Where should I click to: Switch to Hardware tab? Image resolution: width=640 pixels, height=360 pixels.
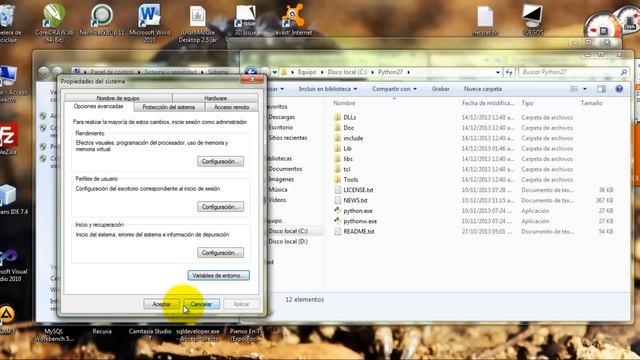pyautogui.click(x=216, y=98)
